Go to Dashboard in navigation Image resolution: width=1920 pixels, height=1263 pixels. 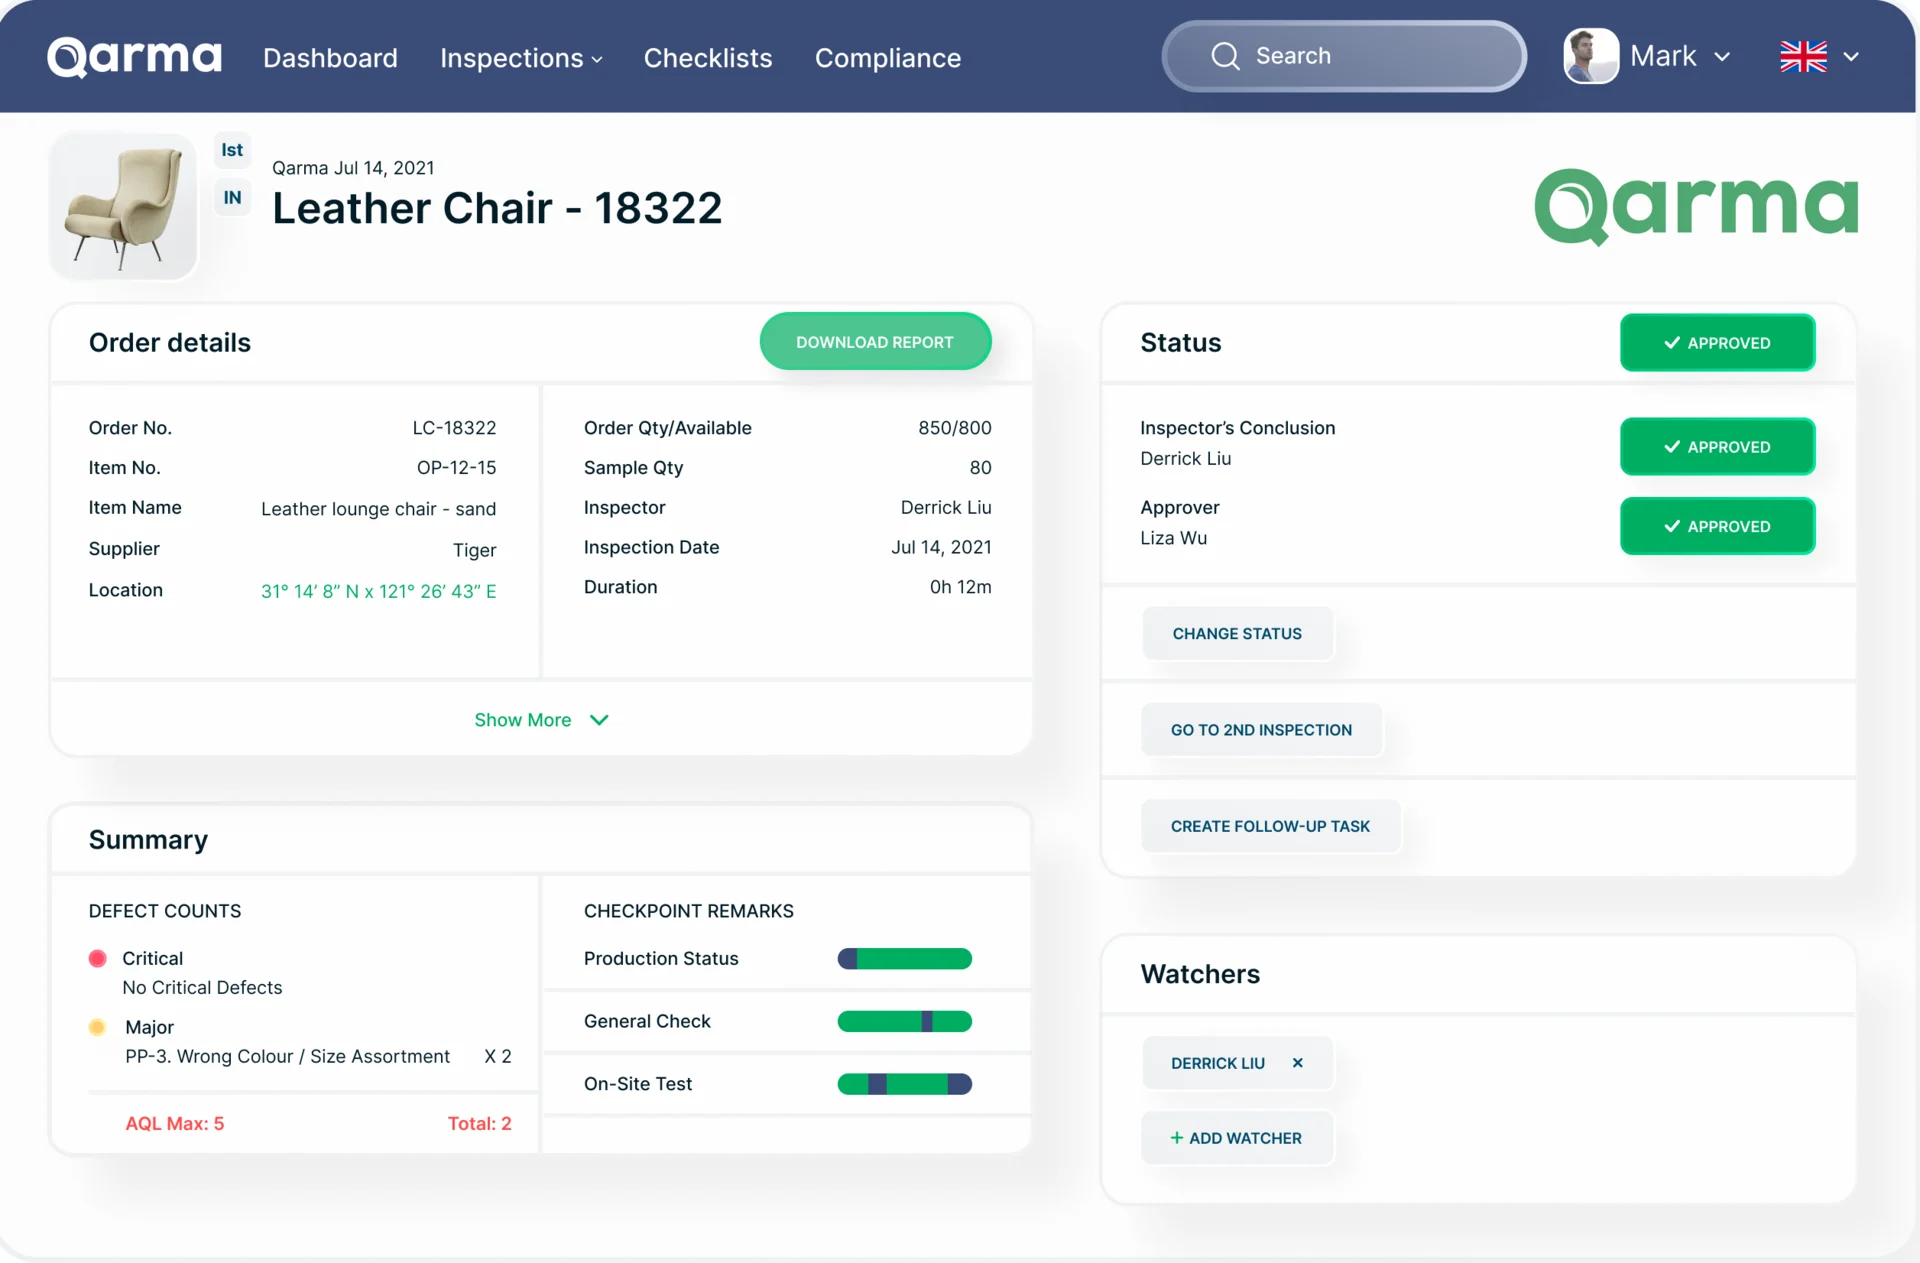coord(330,58)
